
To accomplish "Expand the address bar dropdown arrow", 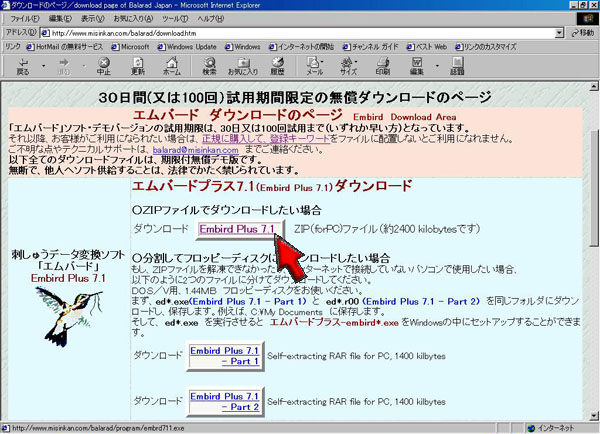I will pyautogui.click(x=559, y=33).
